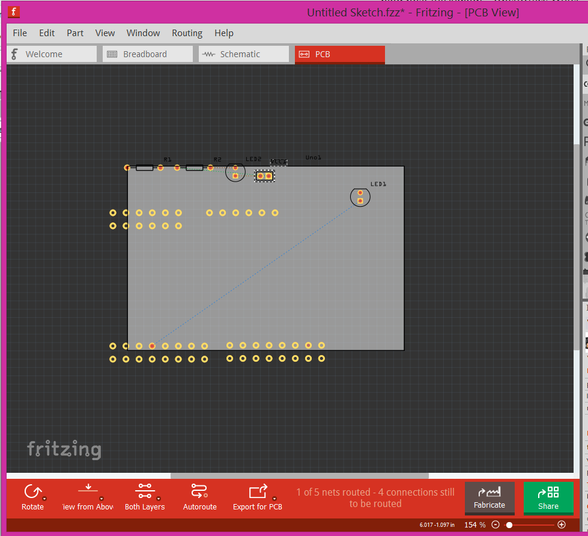588x536 pixels.
Task: Click the 154 % zoom value field
Action: 475,525
